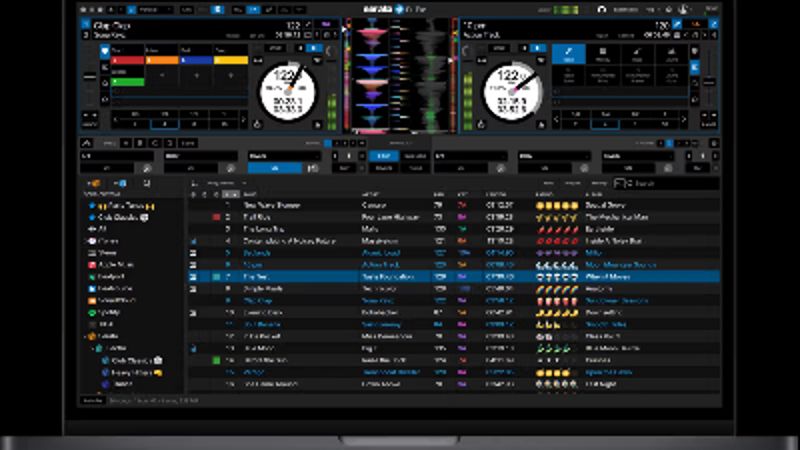Open Apple Music in the library sidebar
The height and width of the screenshot is (450, 800).
[111, 265]
